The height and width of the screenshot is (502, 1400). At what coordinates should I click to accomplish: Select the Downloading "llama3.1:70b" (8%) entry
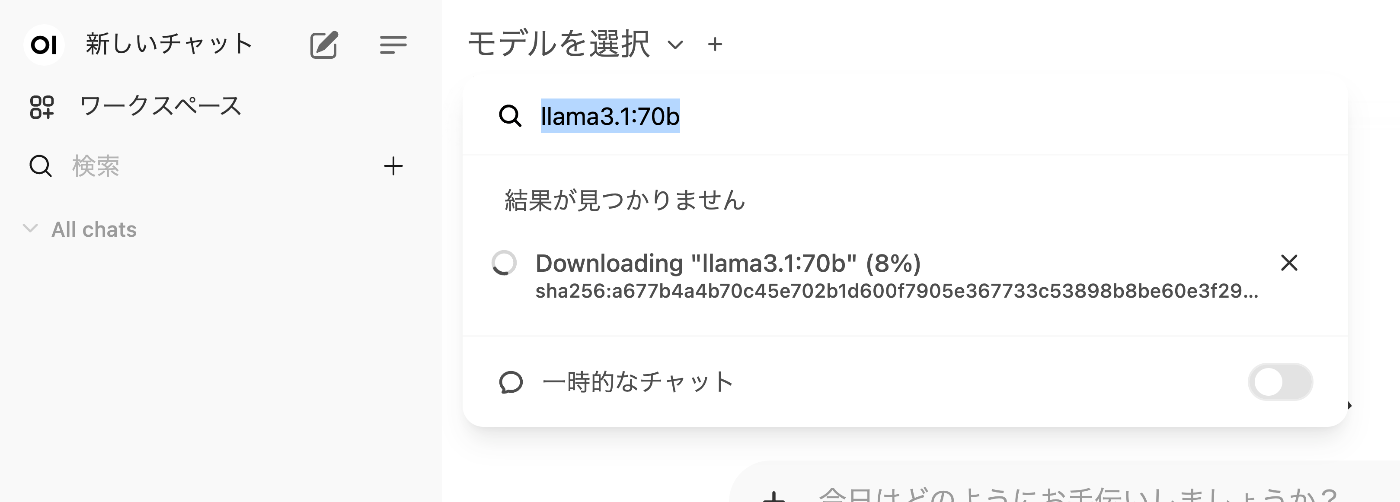coord(728,264)
